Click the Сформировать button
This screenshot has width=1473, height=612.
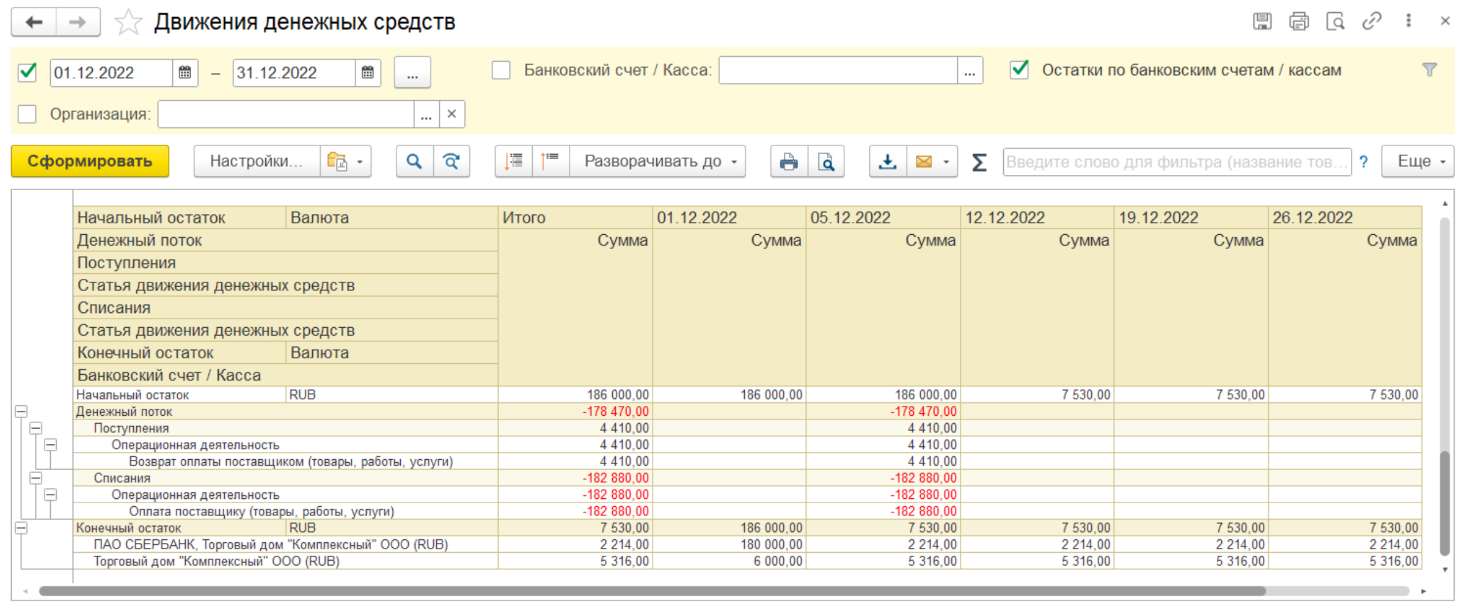[90, 162]
